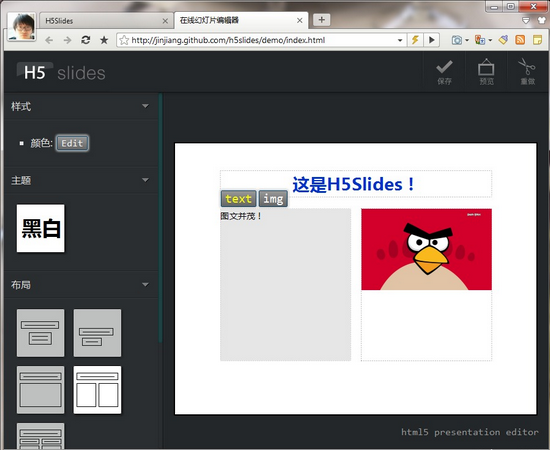Collapse the 主题 theme section
The width and height of the screenshot is (550, 450).
(x=145, y=180)
